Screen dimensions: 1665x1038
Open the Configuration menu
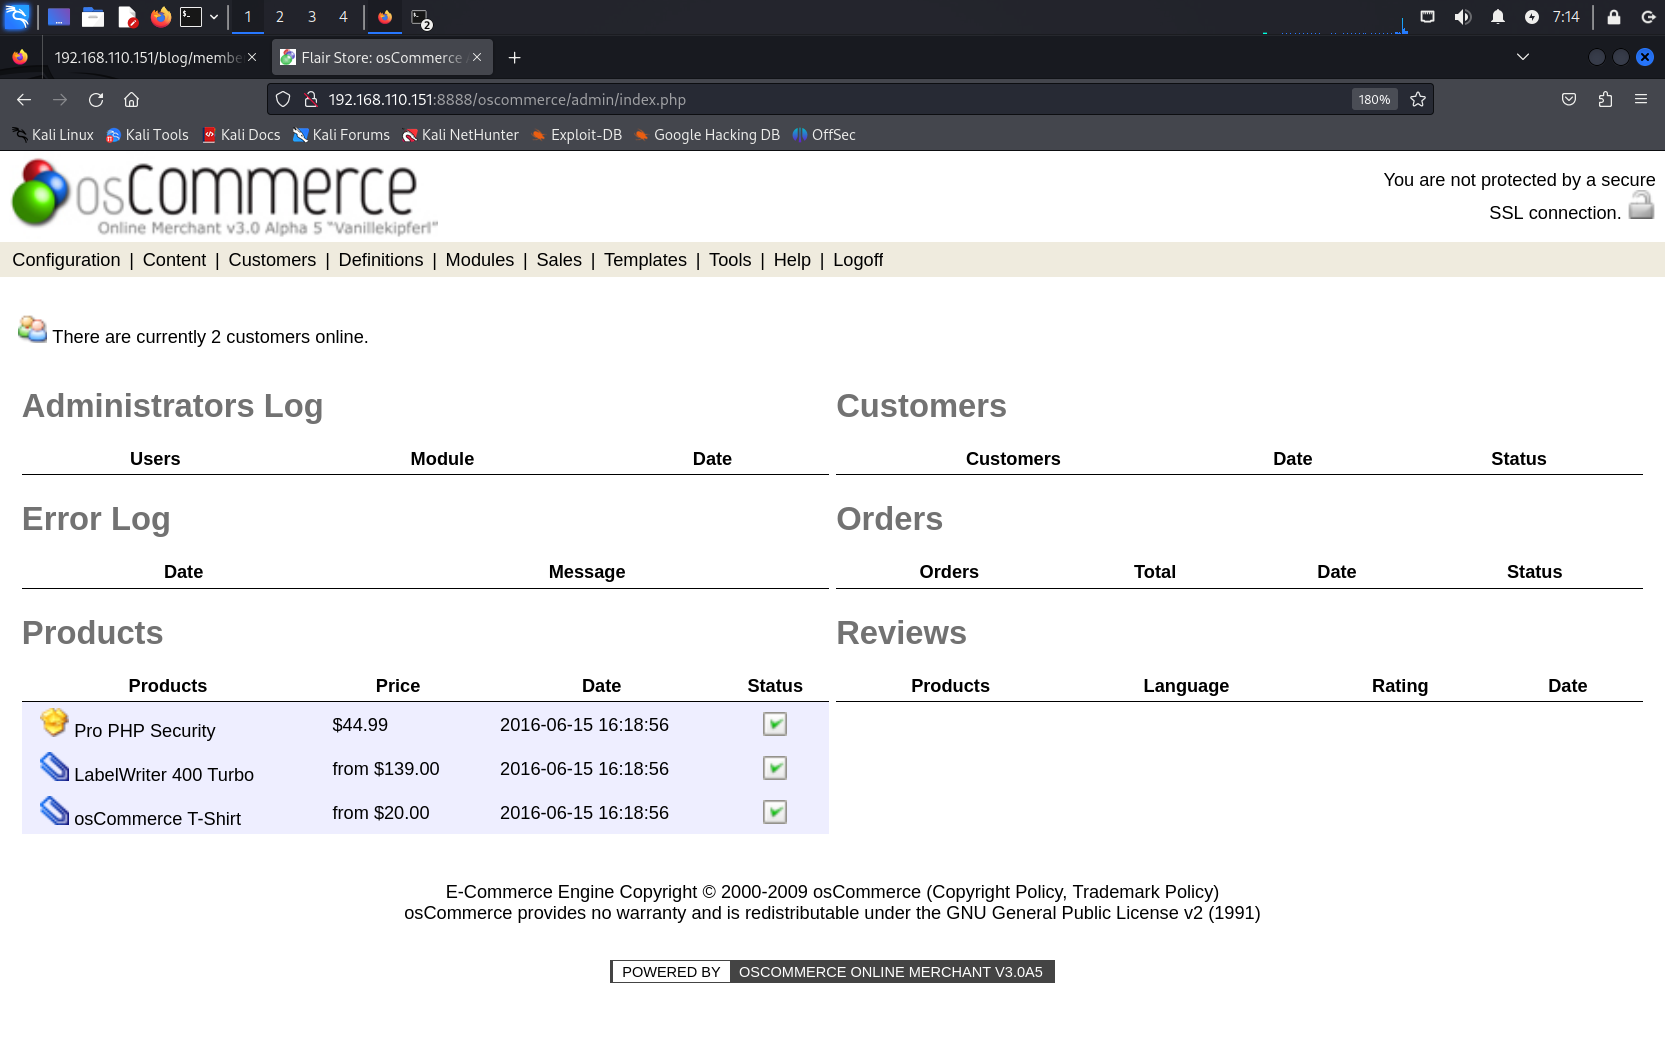coord(66,260)
